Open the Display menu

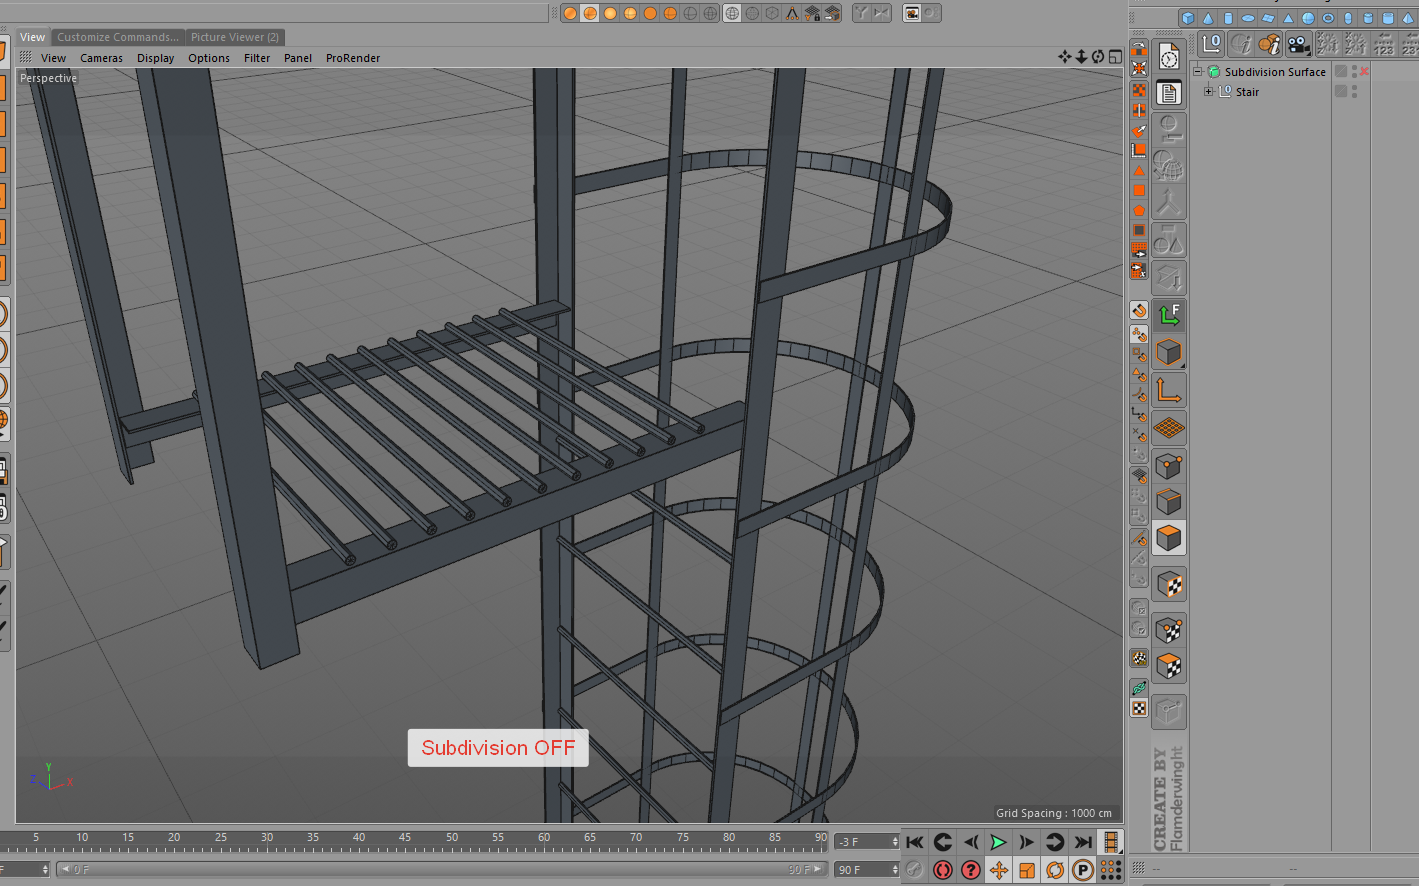click(x=156, y=58)
